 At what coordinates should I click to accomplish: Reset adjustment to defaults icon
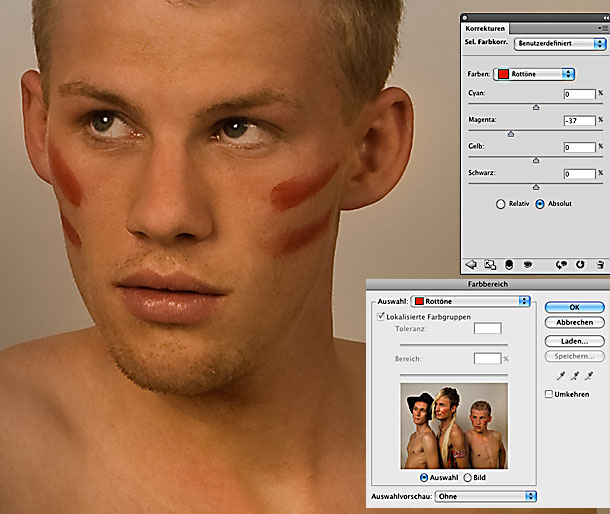click(x=580, y=265)
